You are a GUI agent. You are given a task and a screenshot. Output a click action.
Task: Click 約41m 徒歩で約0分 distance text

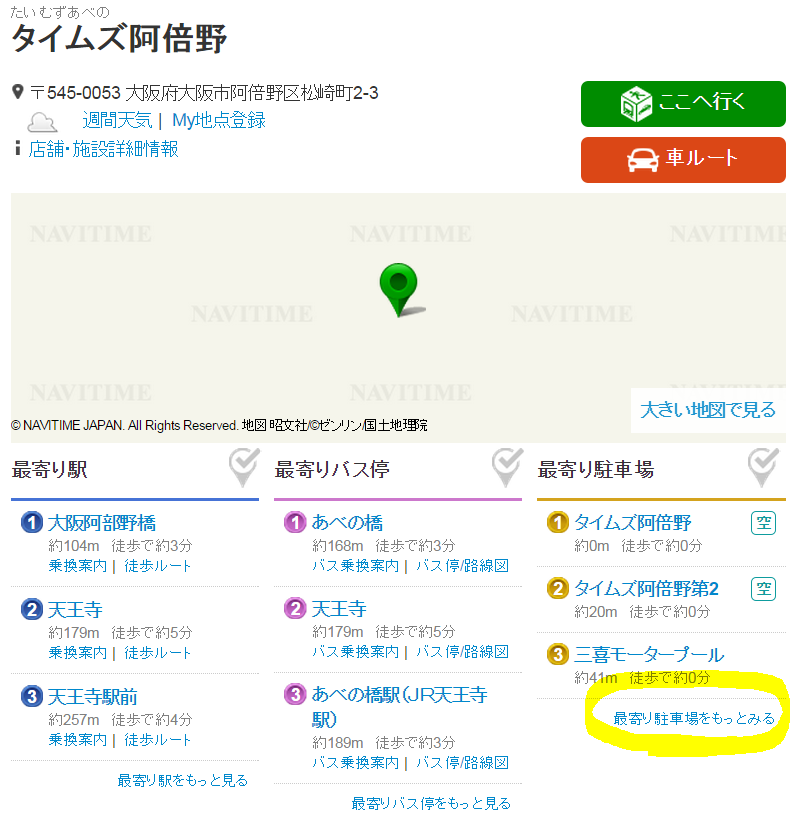point(642,677)
